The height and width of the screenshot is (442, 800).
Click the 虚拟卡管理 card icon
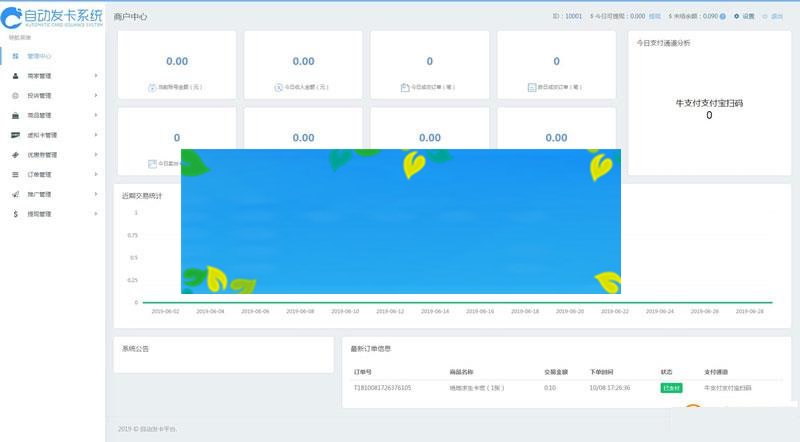(15, 135)
